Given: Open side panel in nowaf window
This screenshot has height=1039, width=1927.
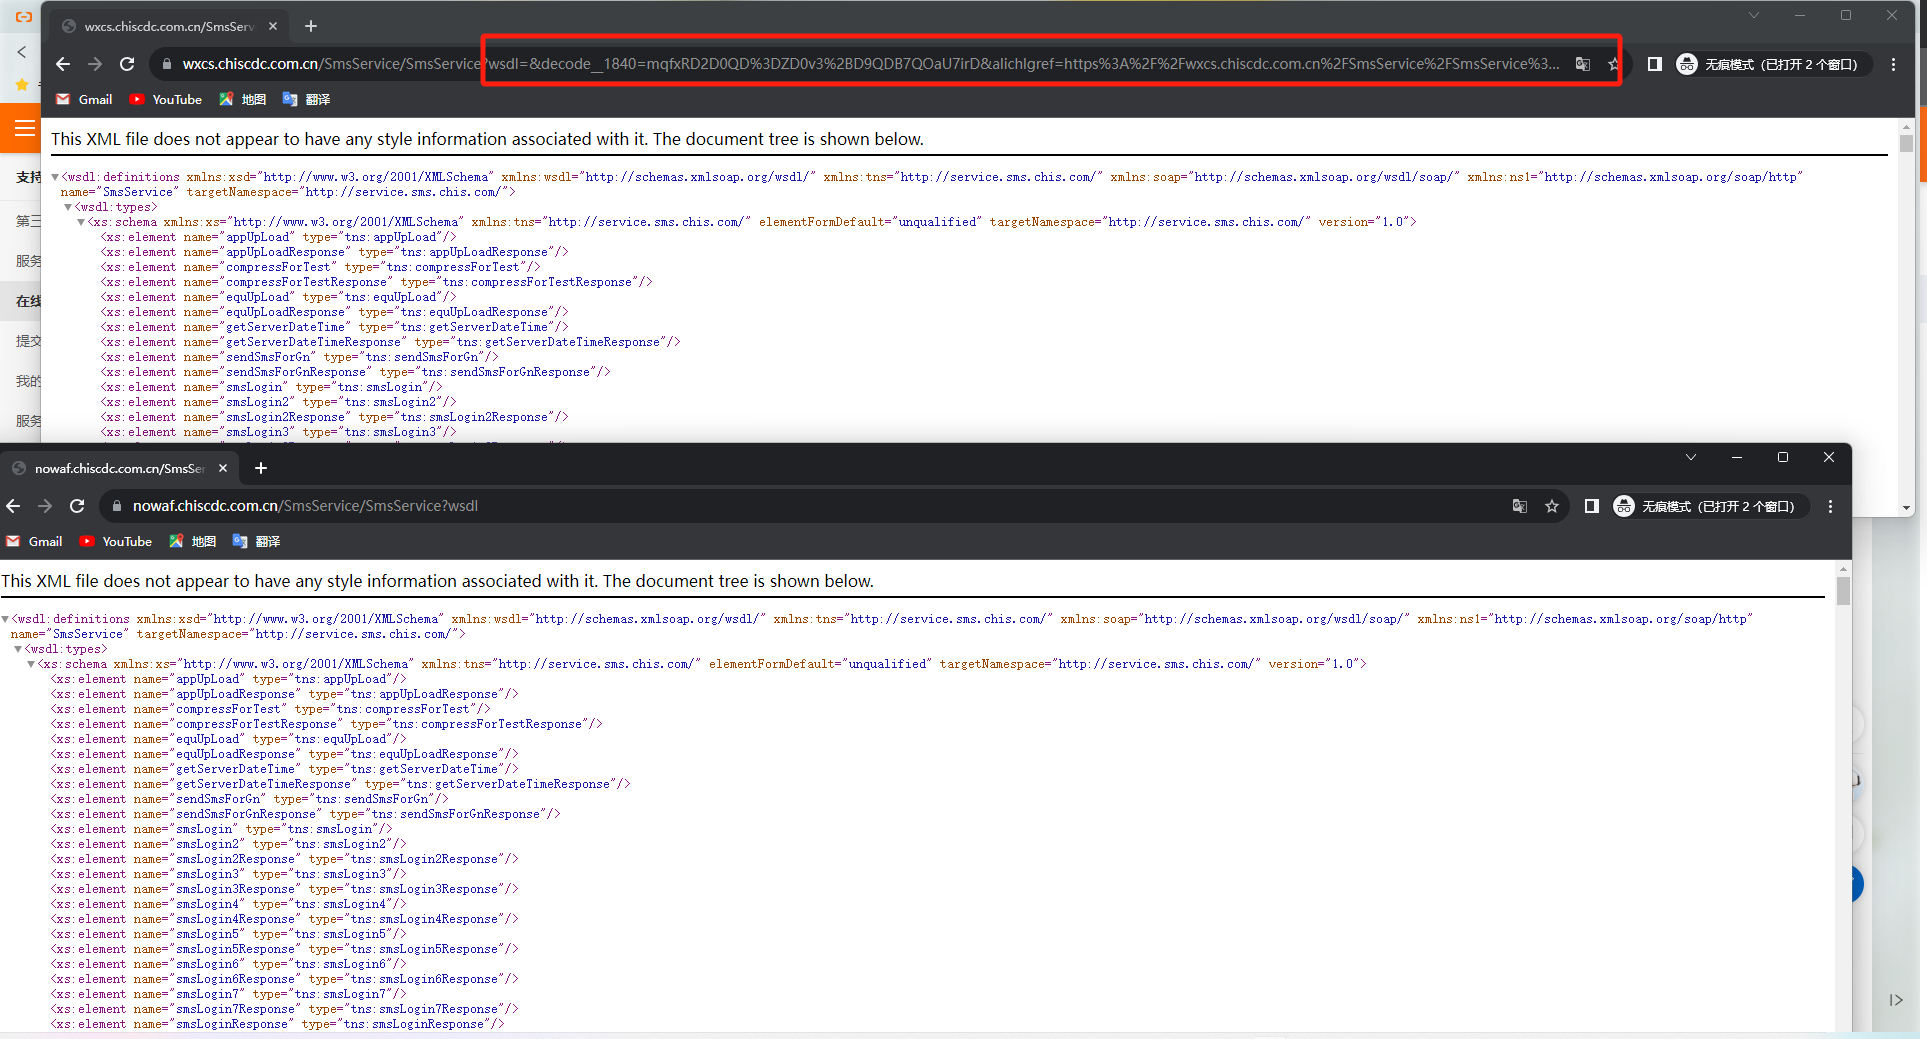Looking at the screenshot, I should pos(1592,506).
